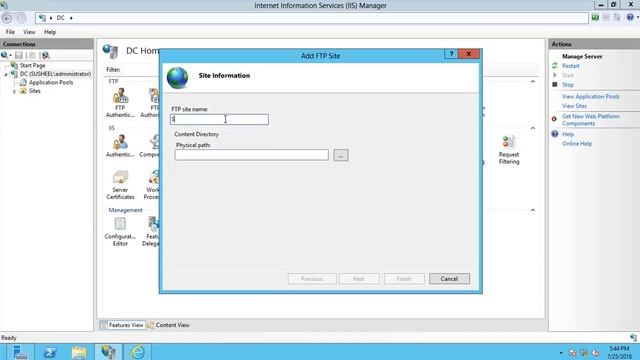Click the Restart server action
Image resolution: width=640 pixels, height=360 pixels.
coord(570,66)
